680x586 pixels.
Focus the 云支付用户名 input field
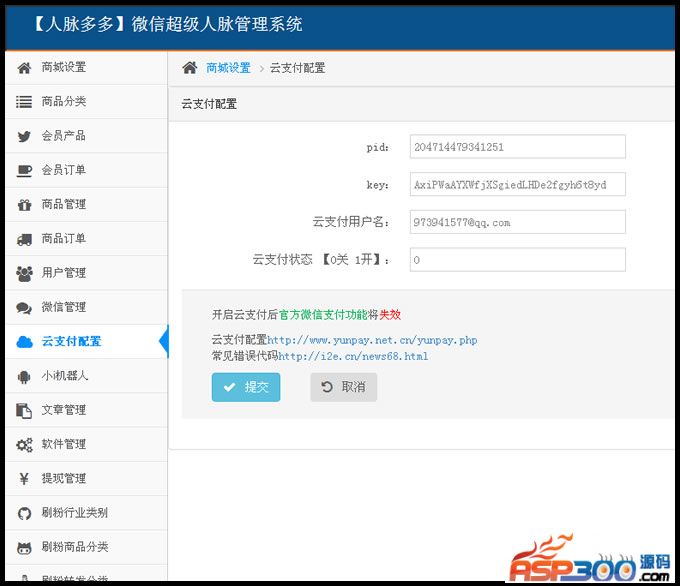coord(517,223)
